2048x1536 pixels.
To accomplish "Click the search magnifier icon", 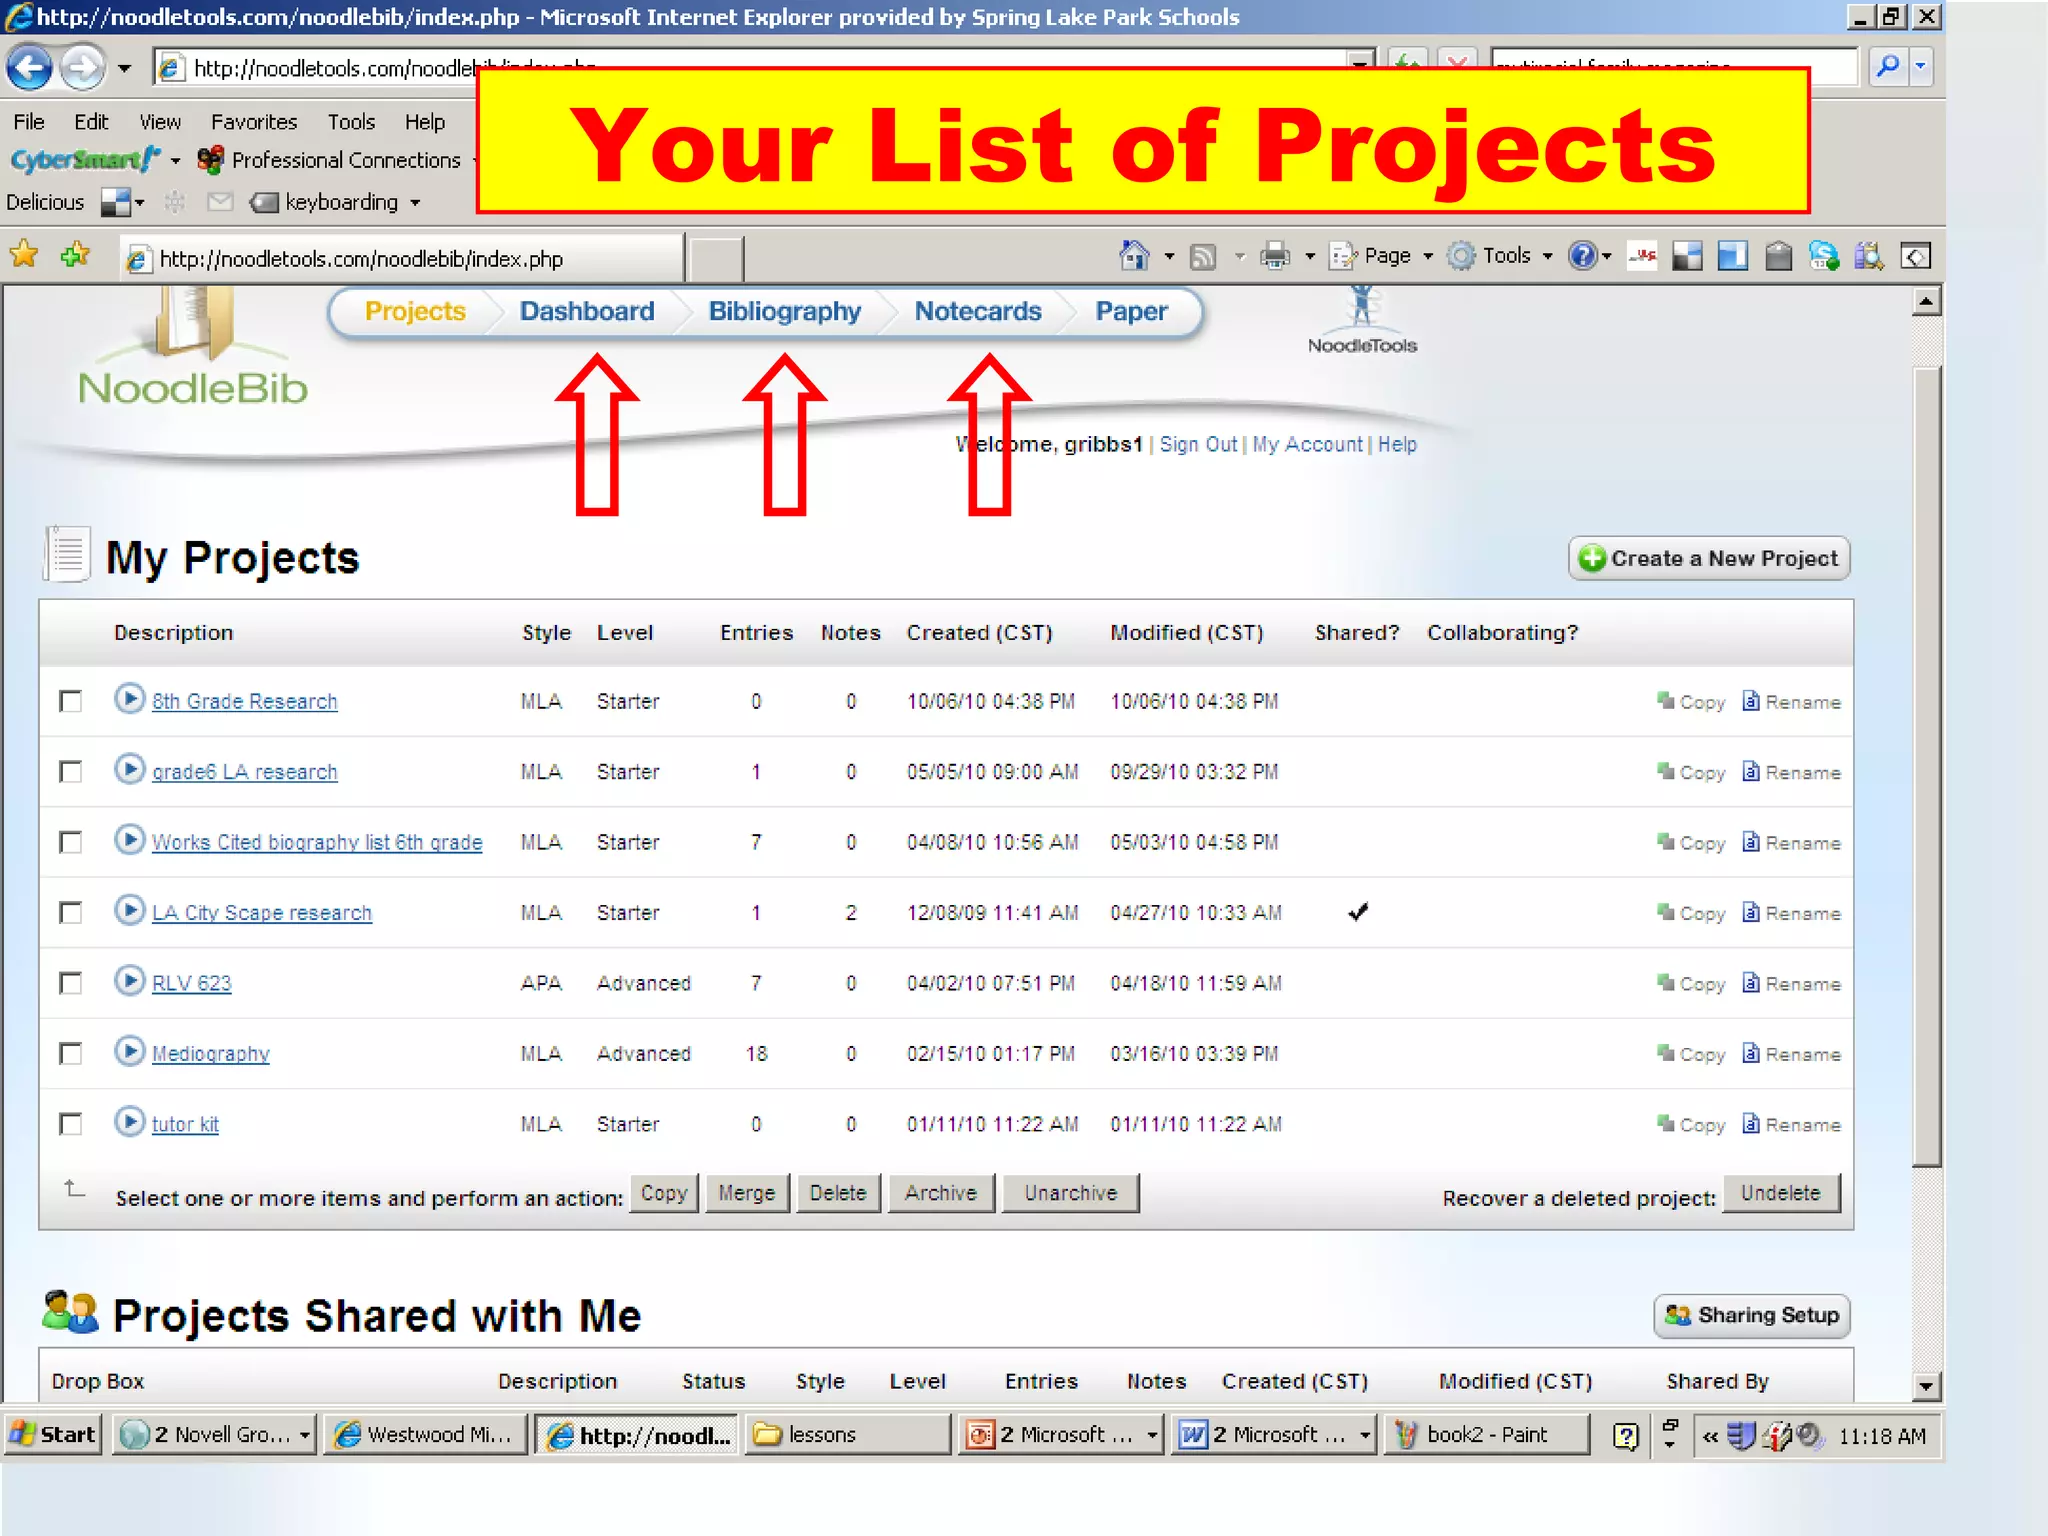I will click(x=1887, y=67).
